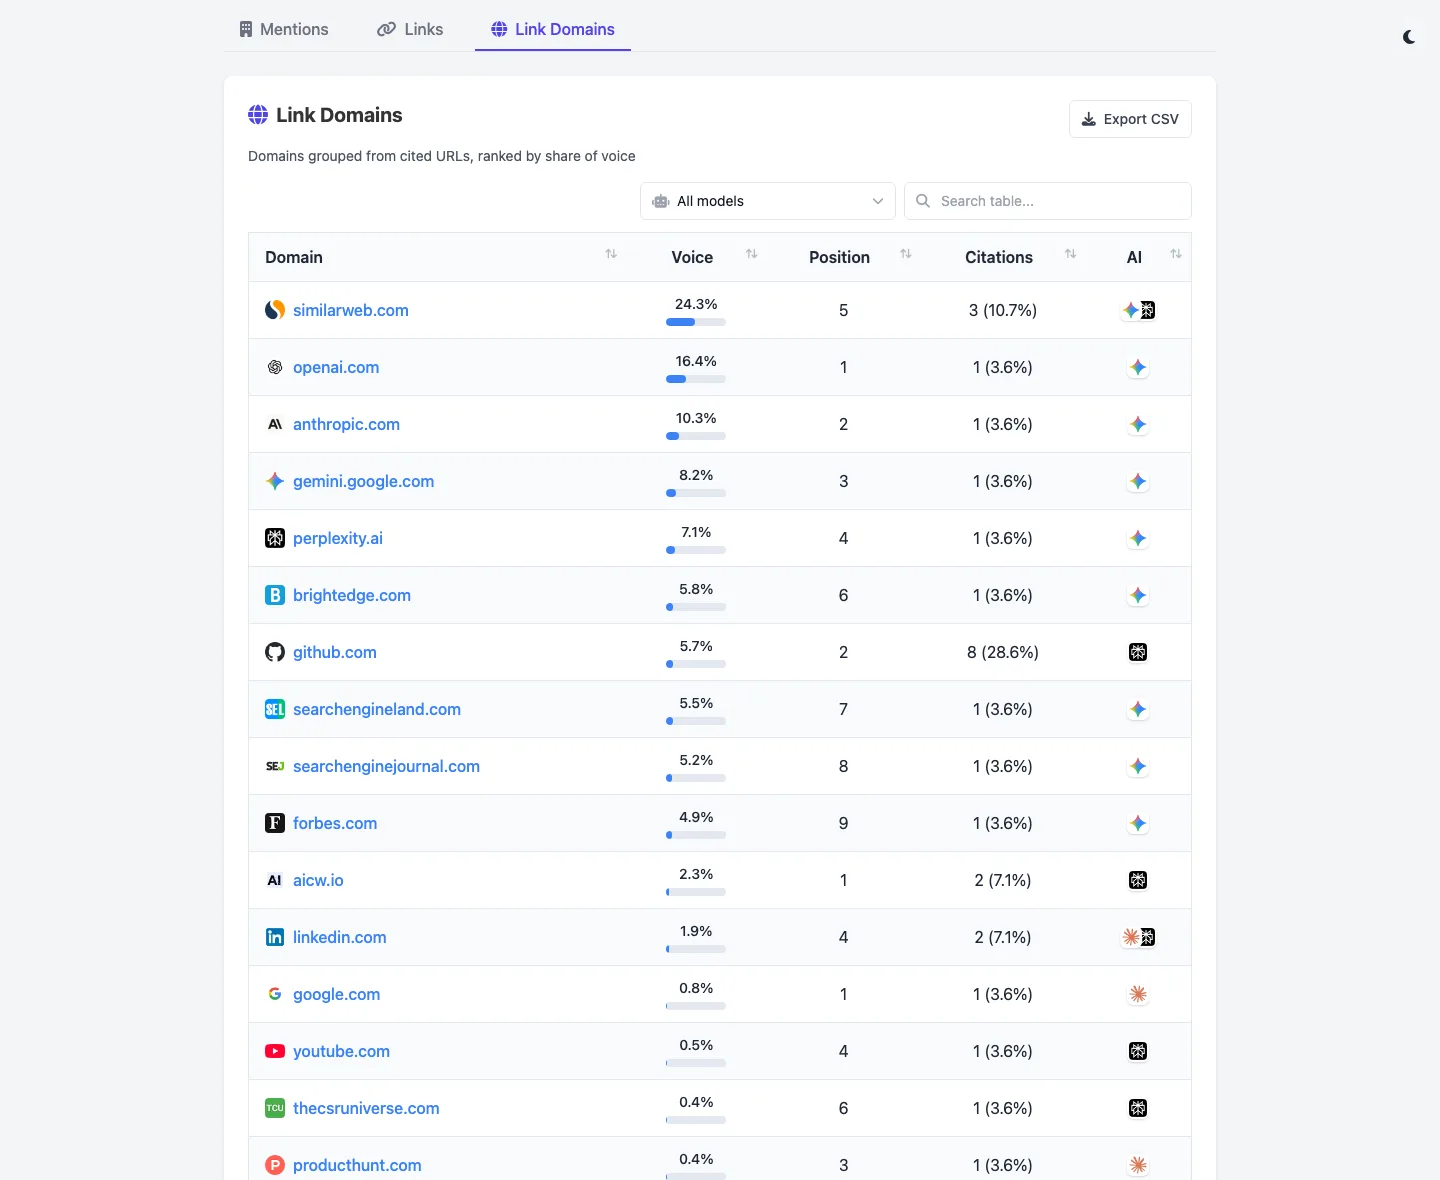The image size is (1440, 1180).
Task: Click the google.com G favicon
Action: tap(275, 994)
